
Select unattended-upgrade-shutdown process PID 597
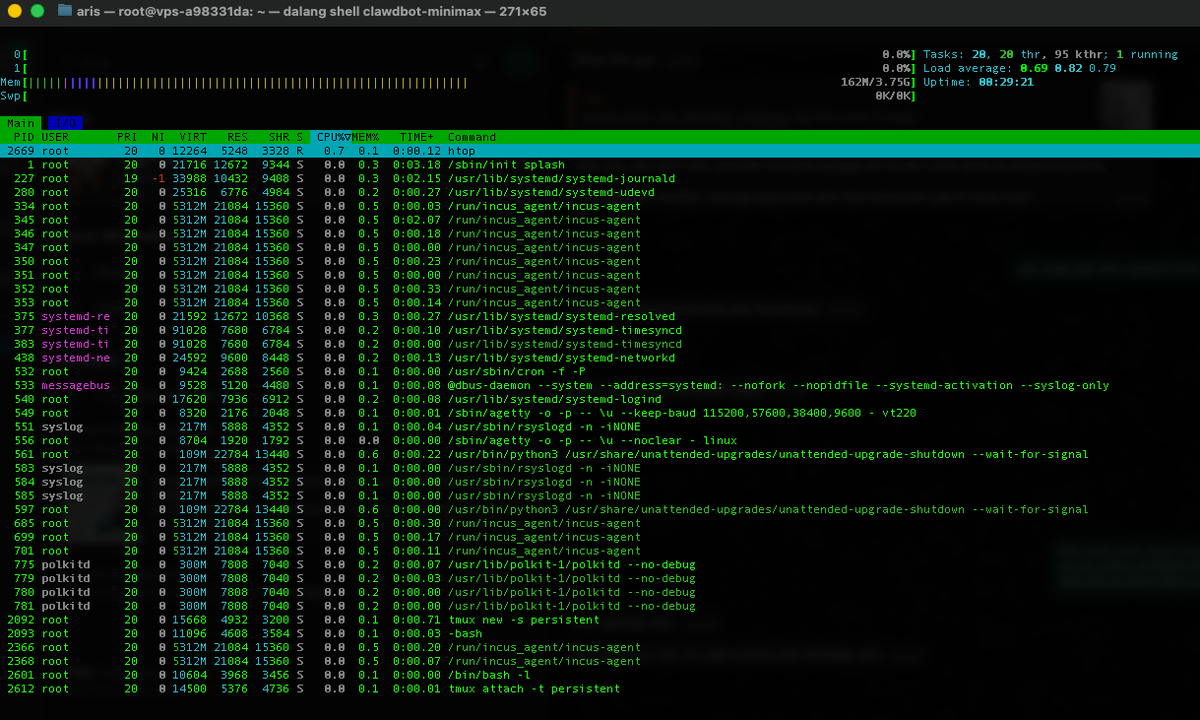click(600, 509)
